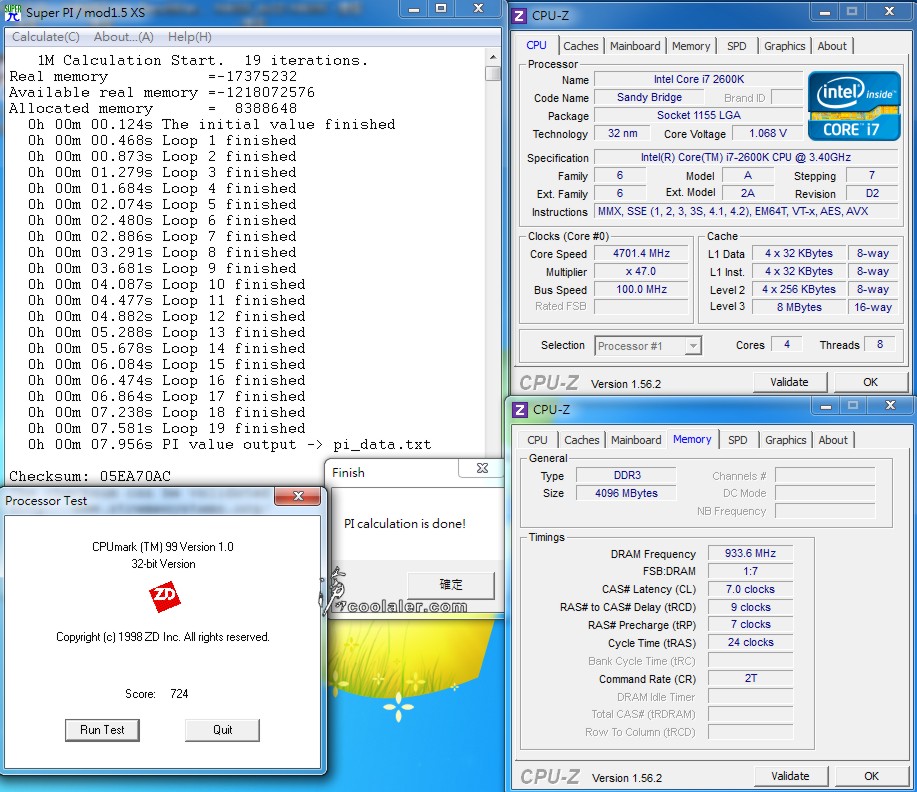Select Memory tab in lower CPU-Z
The image size is (917, 792).
tap(692, 439)
